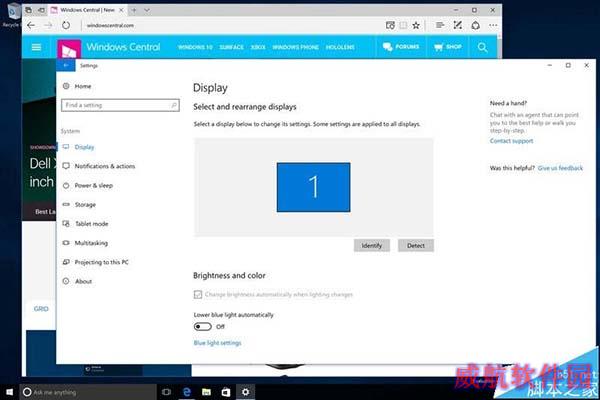
Task: Click Cortana Ask me anything box
Action: [88, 392]
